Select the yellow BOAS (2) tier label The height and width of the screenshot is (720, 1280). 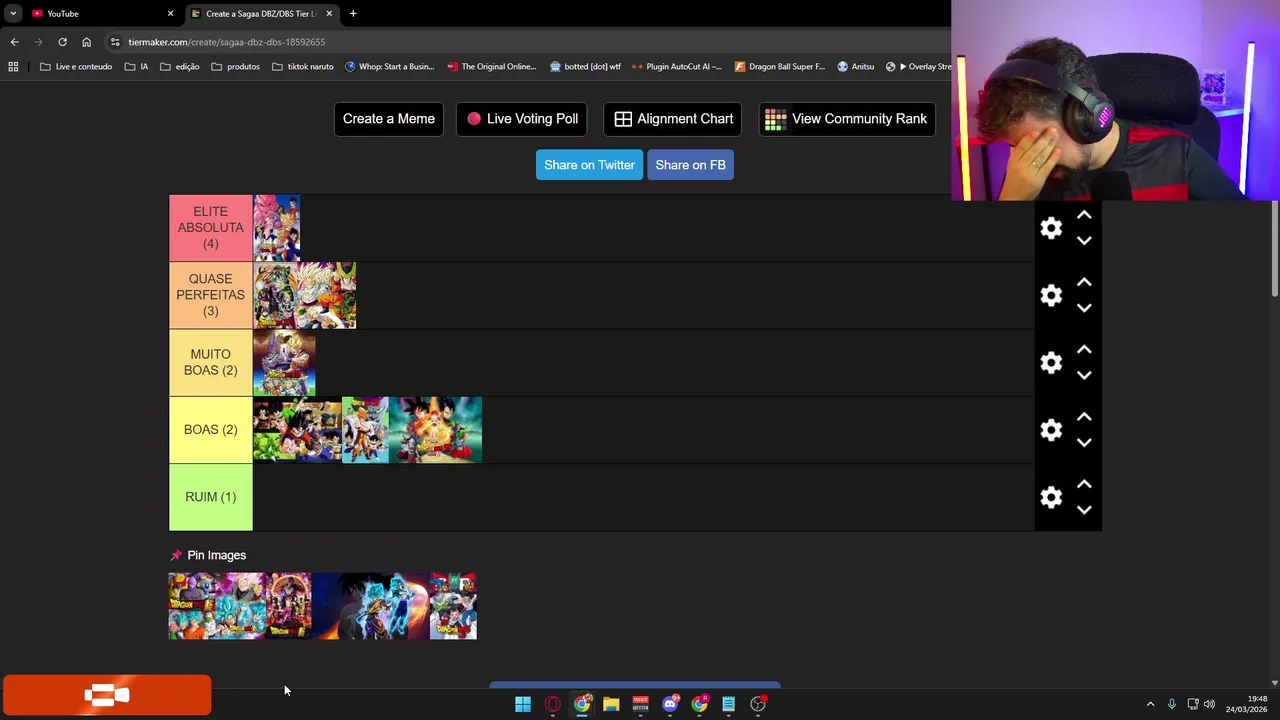(210, 430)
